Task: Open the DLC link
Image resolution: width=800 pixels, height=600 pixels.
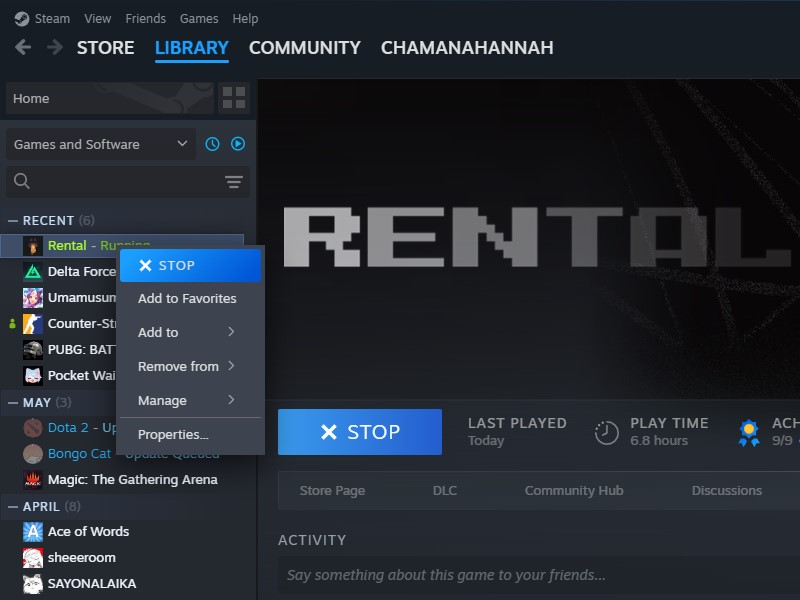Action: click(x=444, y=491)
